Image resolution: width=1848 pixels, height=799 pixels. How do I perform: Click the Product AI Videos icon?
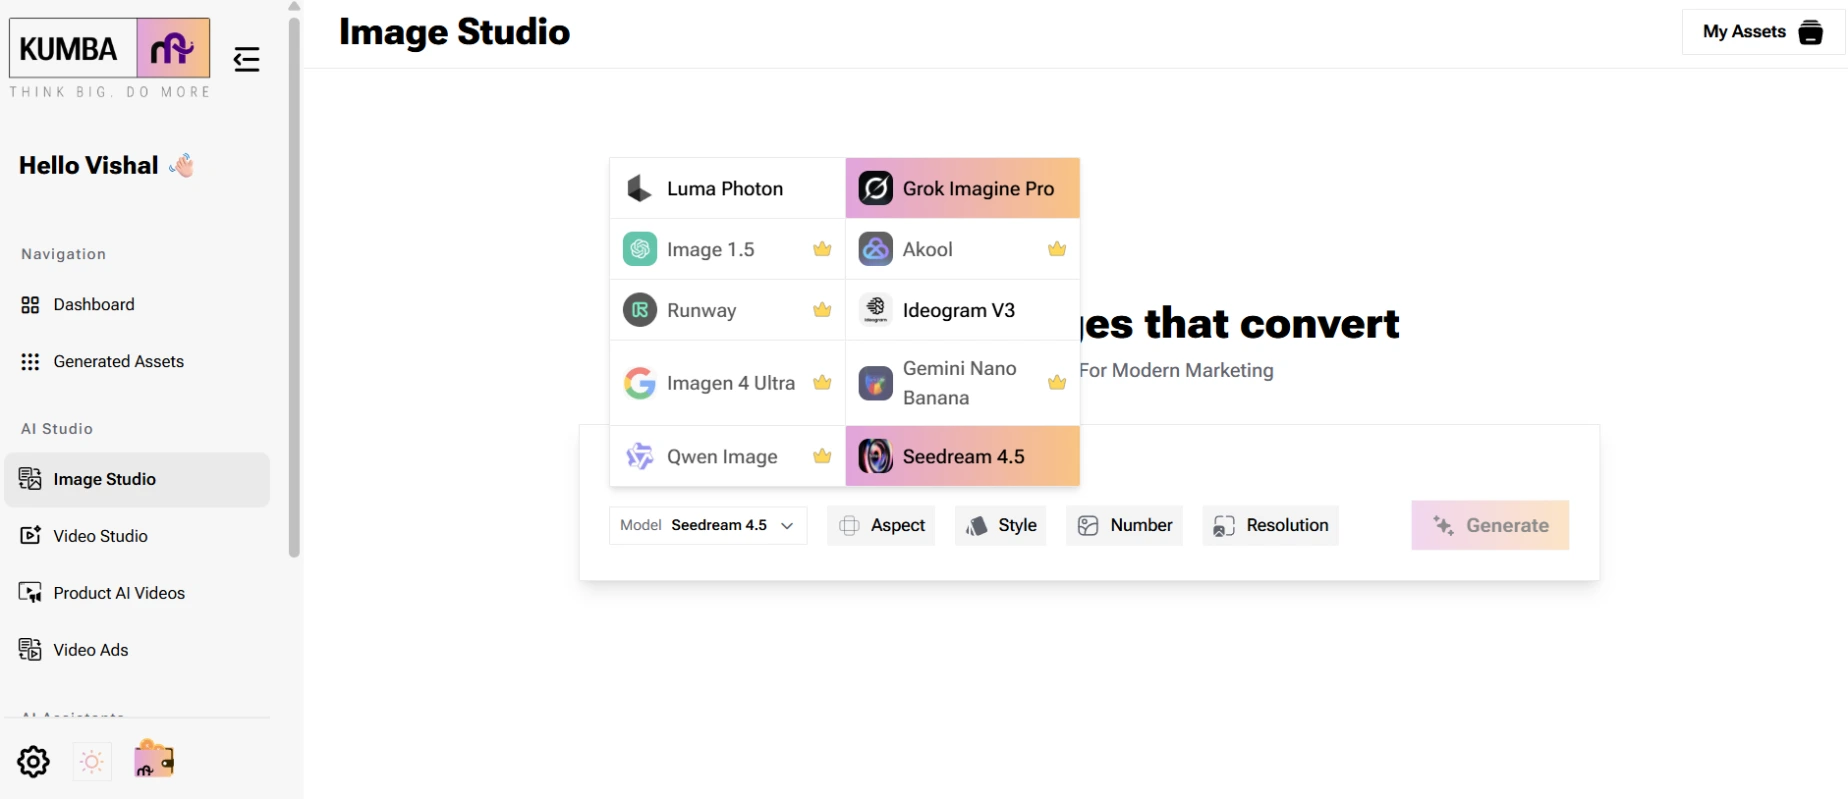pyautogui.click(x=30, y=593)
